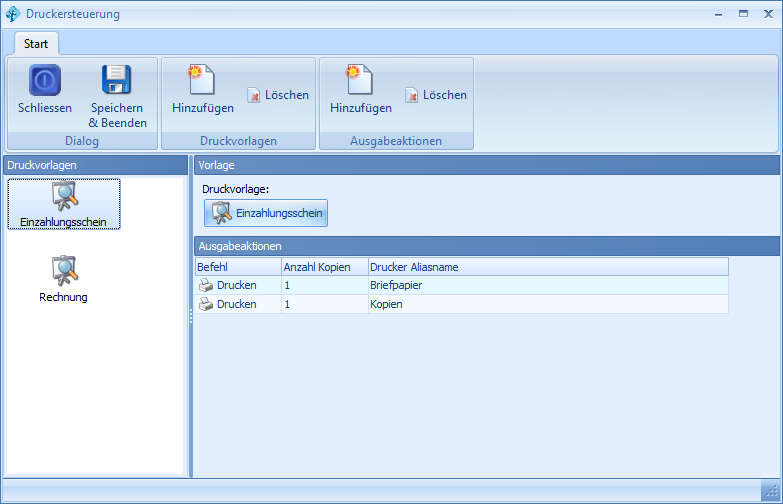Click the printer icon in second row
Image resolution: width=783 pixels, height=504 pixels.
[206, 304]
